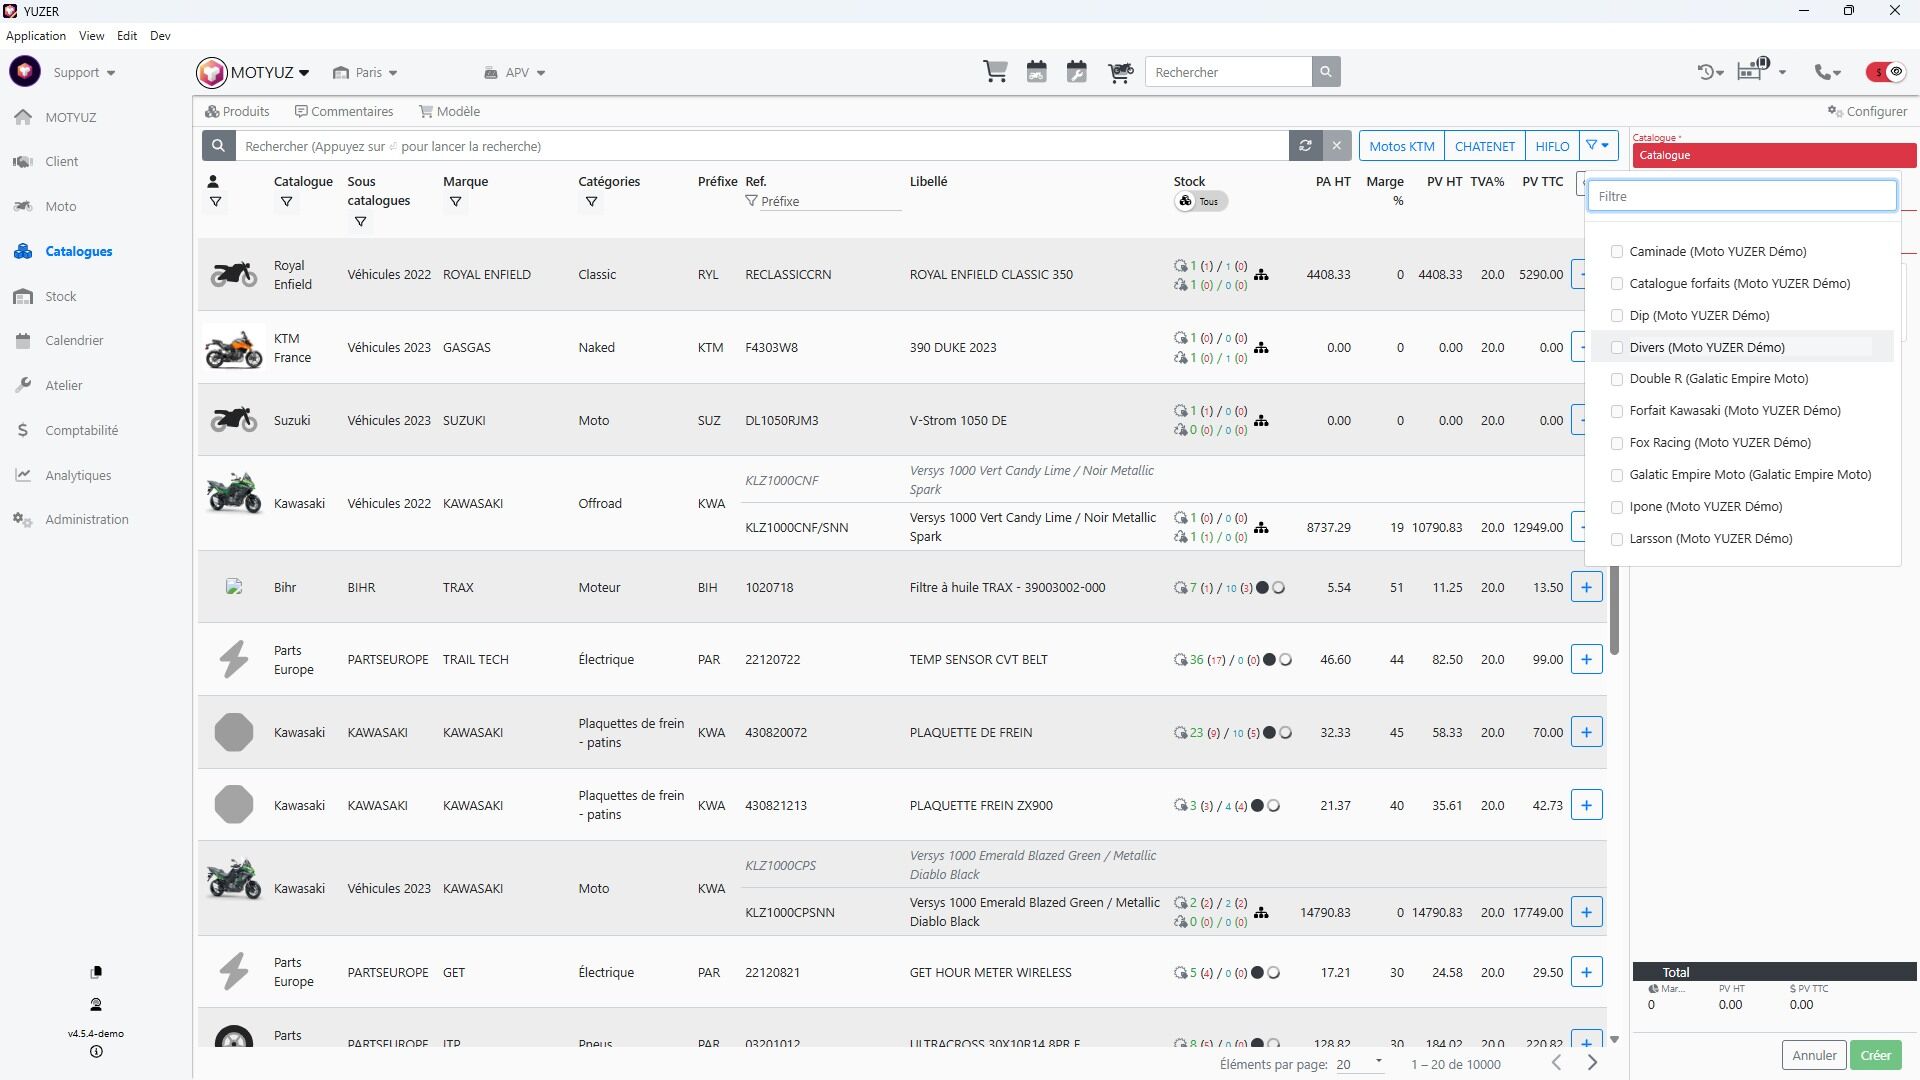
Task: Apply the Motos KTM filter button
Action: [1401, 146]
